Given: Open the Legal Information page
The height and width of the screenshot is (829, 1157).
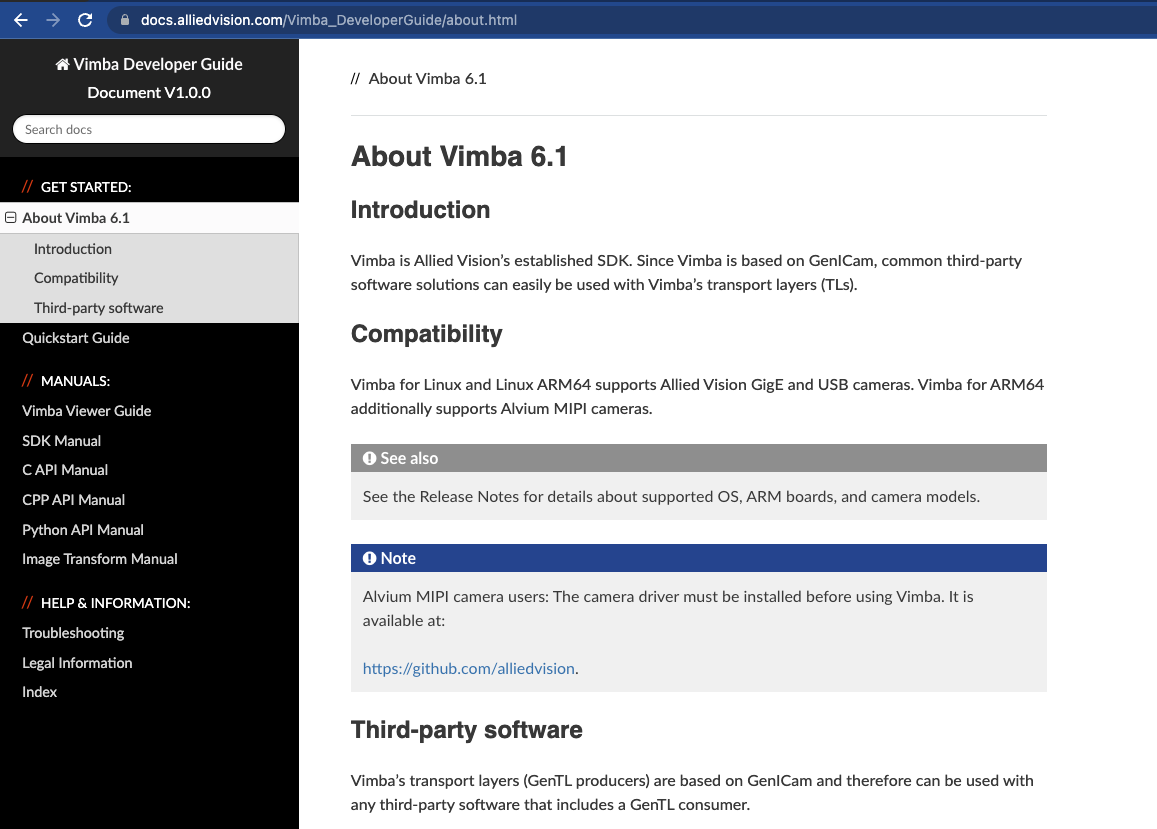Looking at the screenshot, I should (77, 663).
